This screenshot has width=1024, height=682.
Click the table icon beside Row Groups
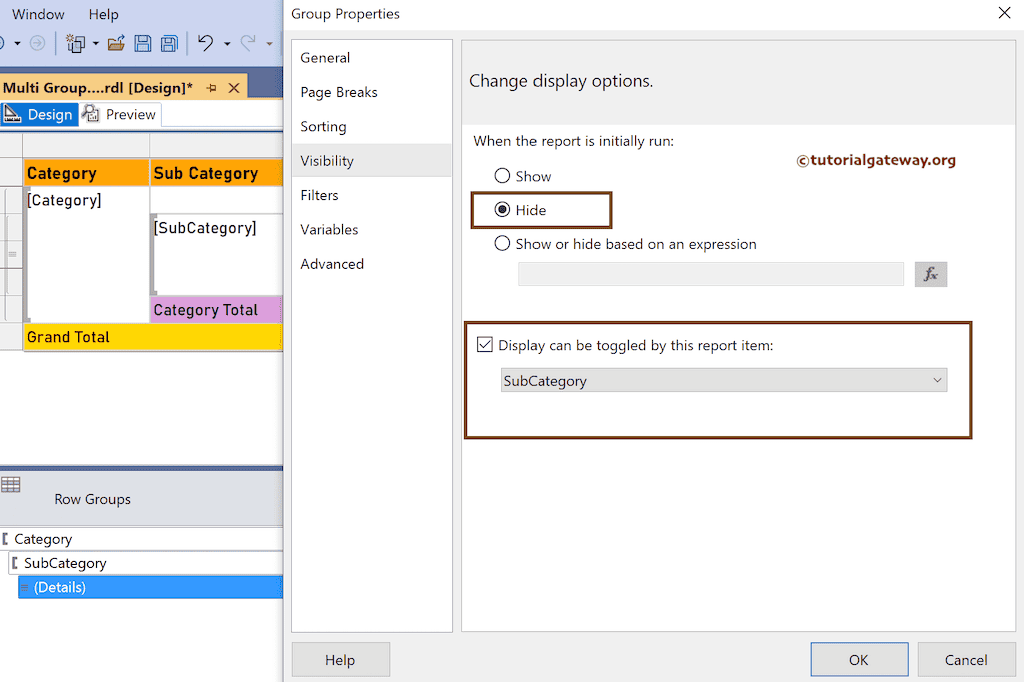(11, 484)
